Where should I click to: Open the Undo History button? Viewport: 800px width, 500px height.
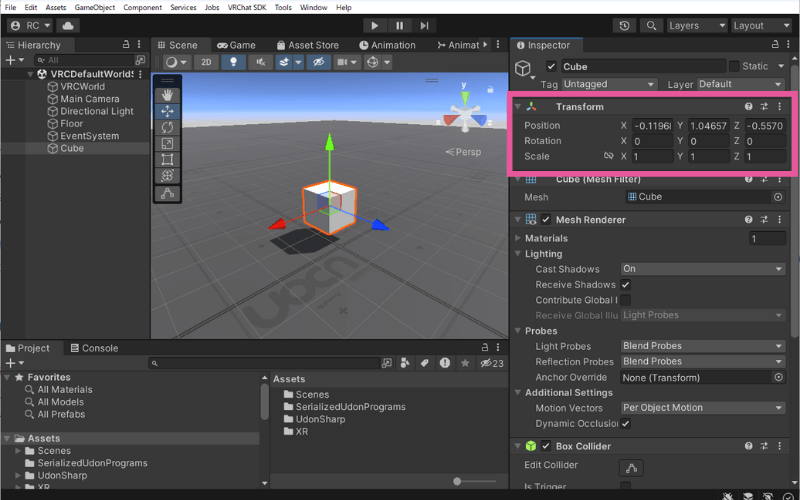click(x=624, y=26)
